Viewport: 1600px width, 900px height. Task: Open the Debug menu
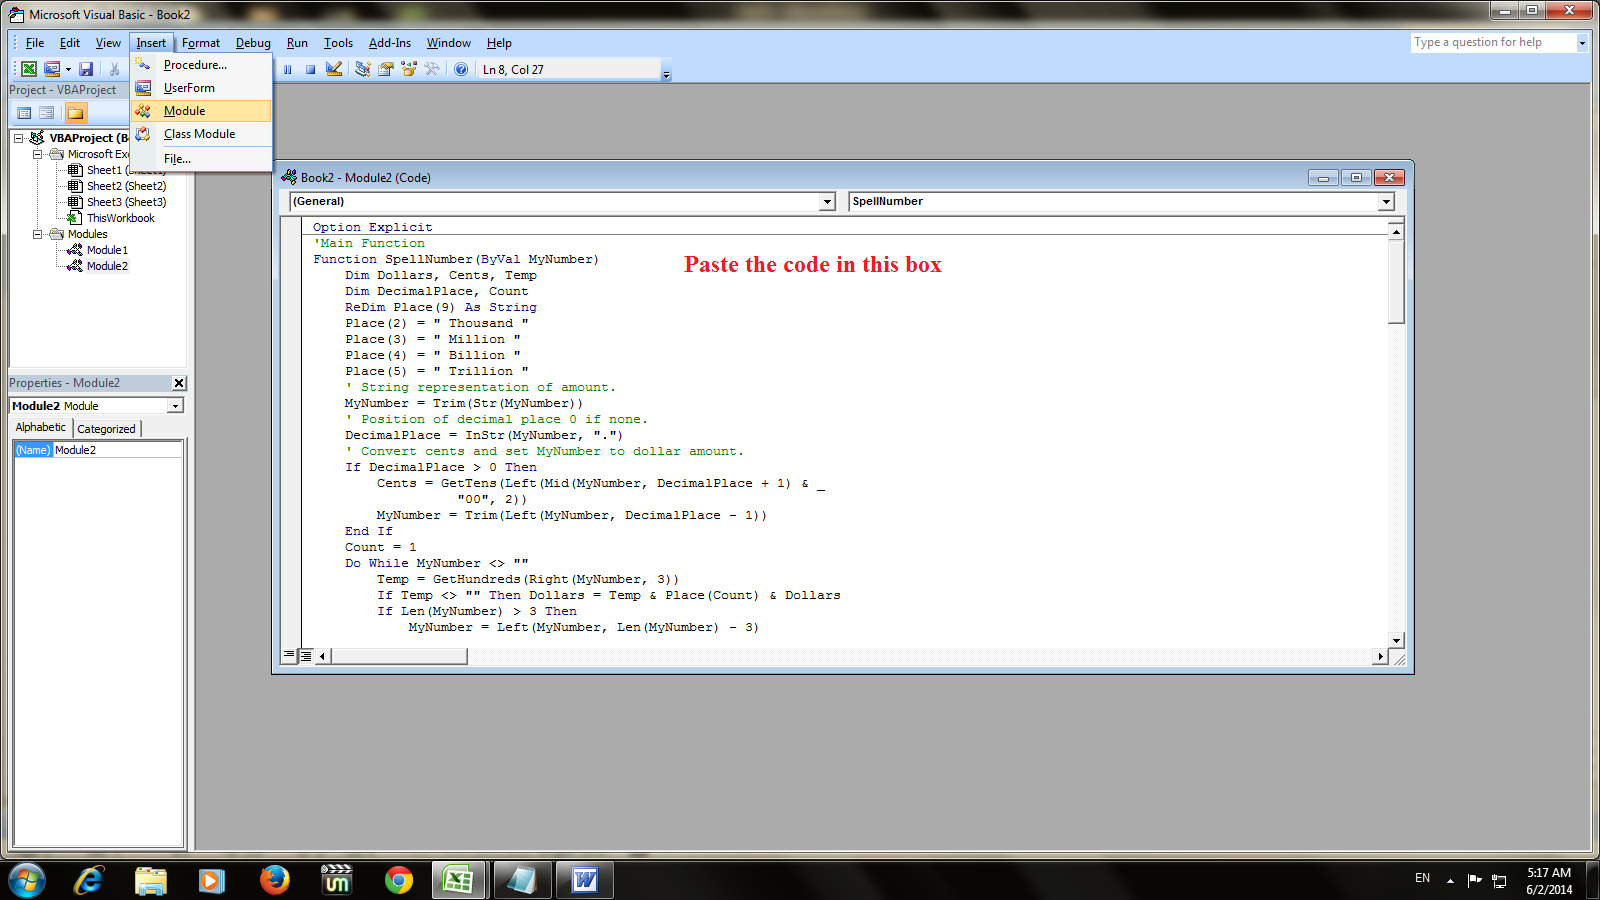[x=253, y=43]
